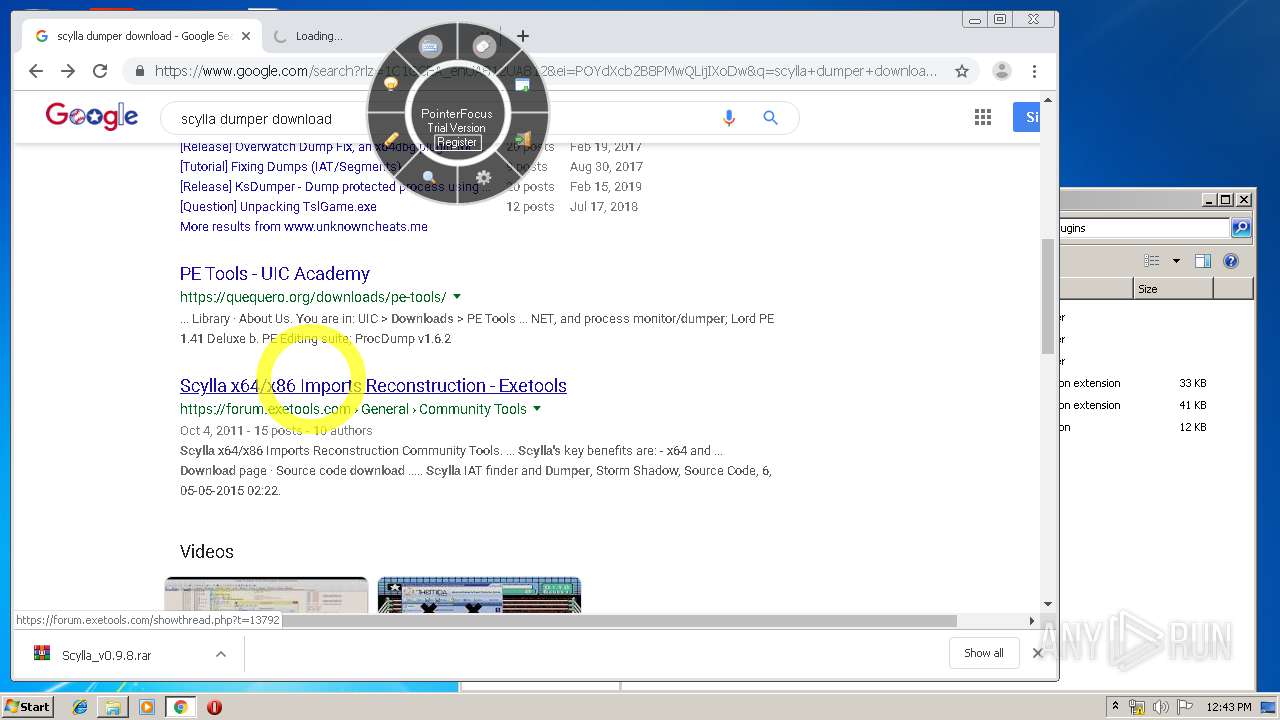
Task: Open Unpacking TslGame.exe question link
Action: click(278, 207)
